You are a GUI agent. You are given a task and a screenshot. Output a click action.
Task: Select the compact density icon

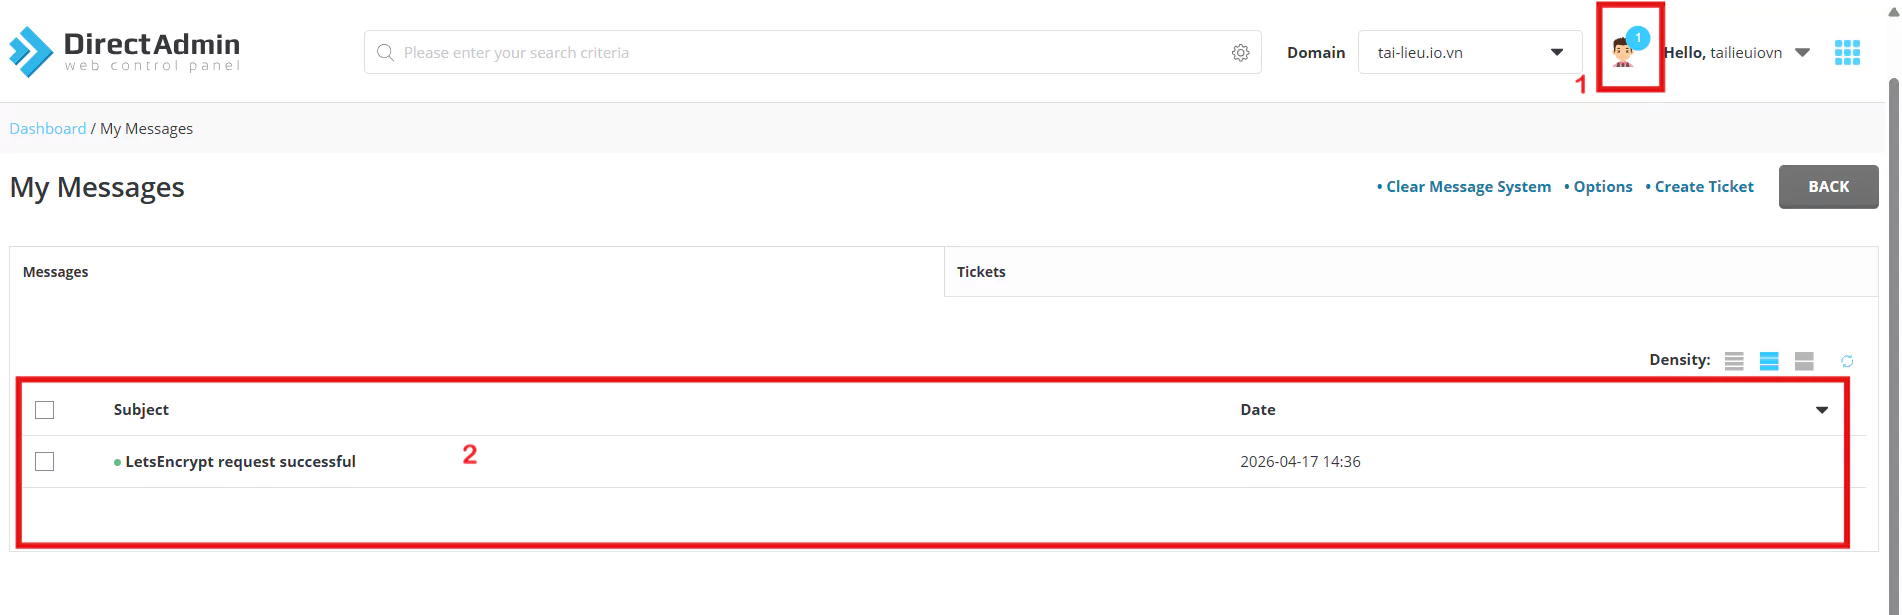1734,361
